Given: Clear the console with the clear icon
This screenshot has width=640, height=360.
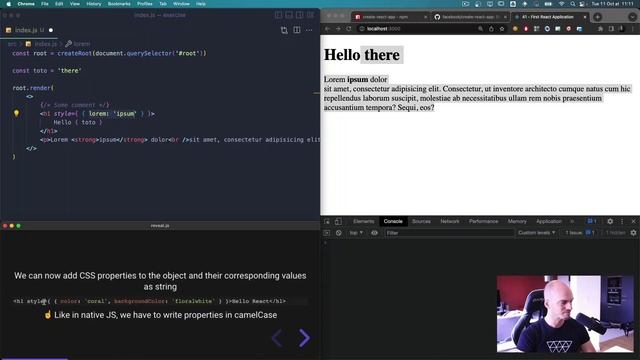Looking at the screenshot, I should (x=338, y=233).
